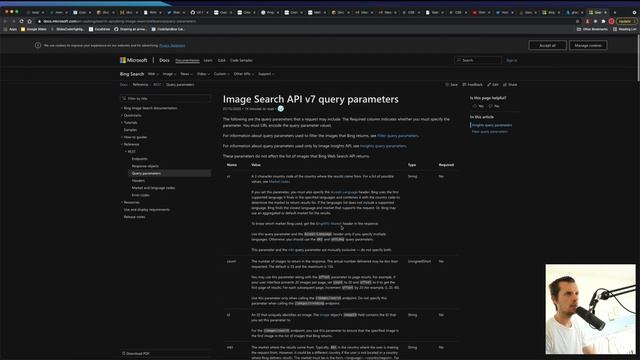Open the News dropdown in Bing Search nav
This screenshot has height=360, width=640.
tap(186, 74)
